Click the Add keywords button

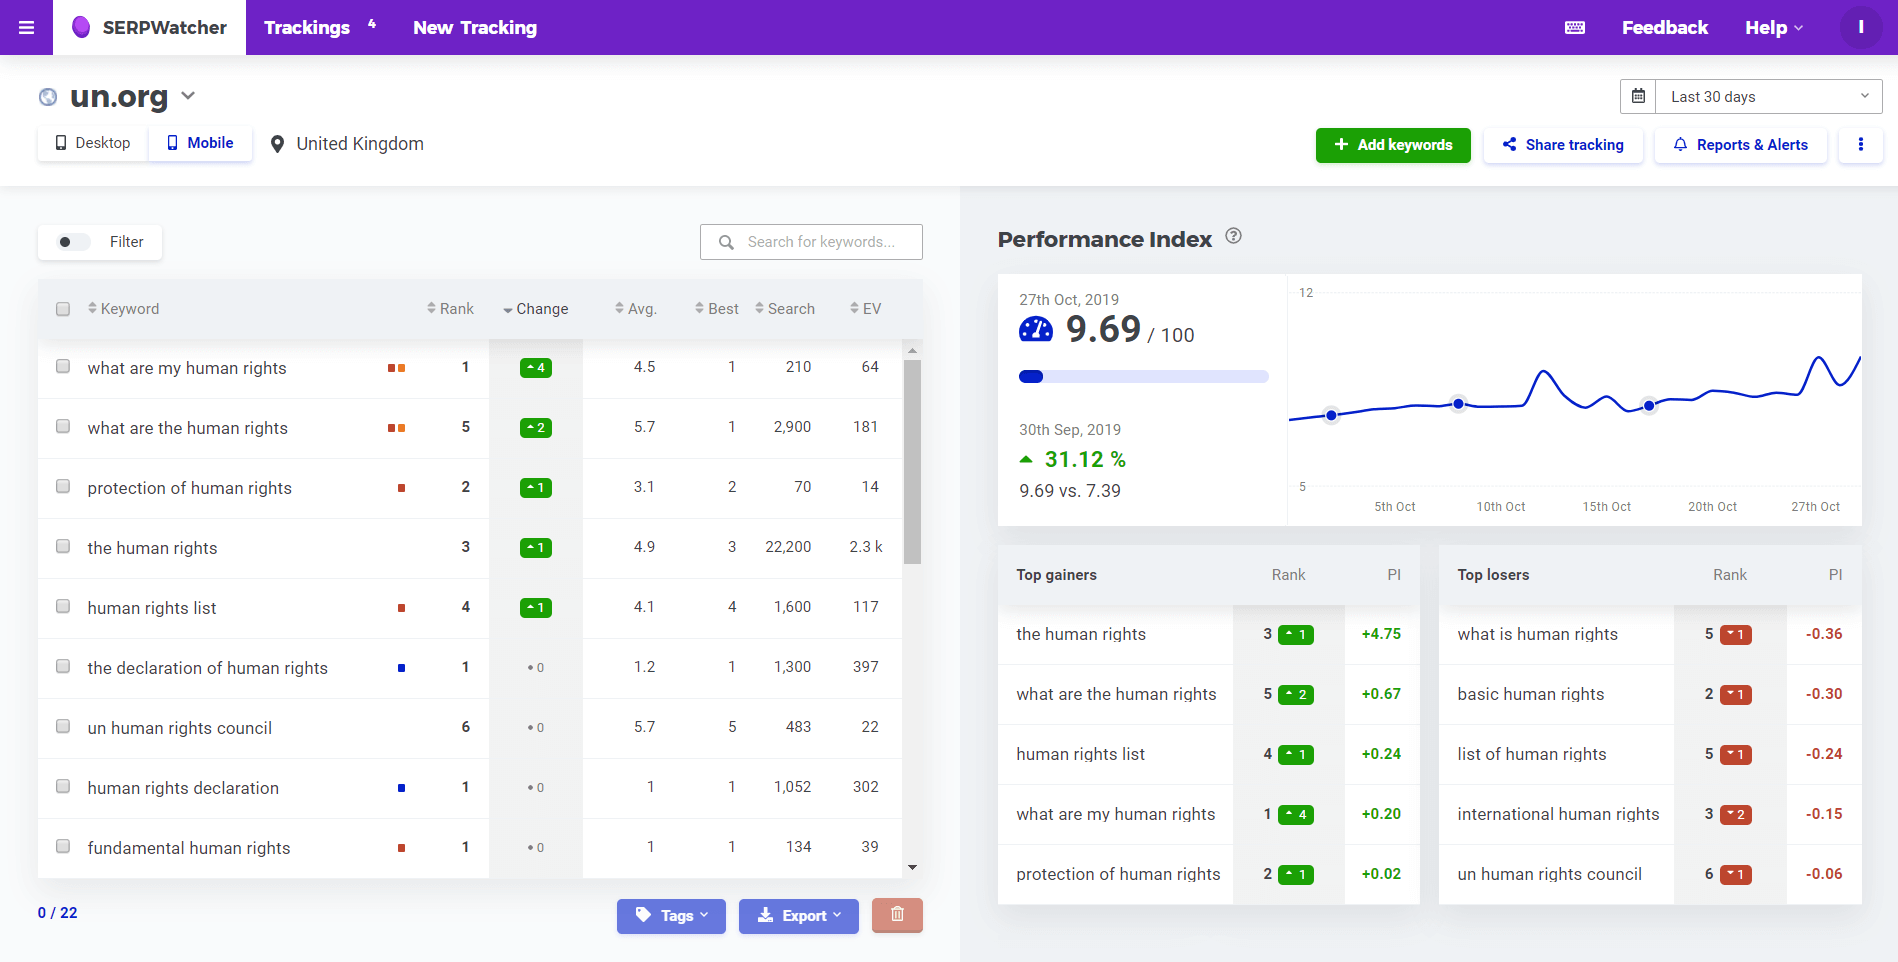point(1393,145)
